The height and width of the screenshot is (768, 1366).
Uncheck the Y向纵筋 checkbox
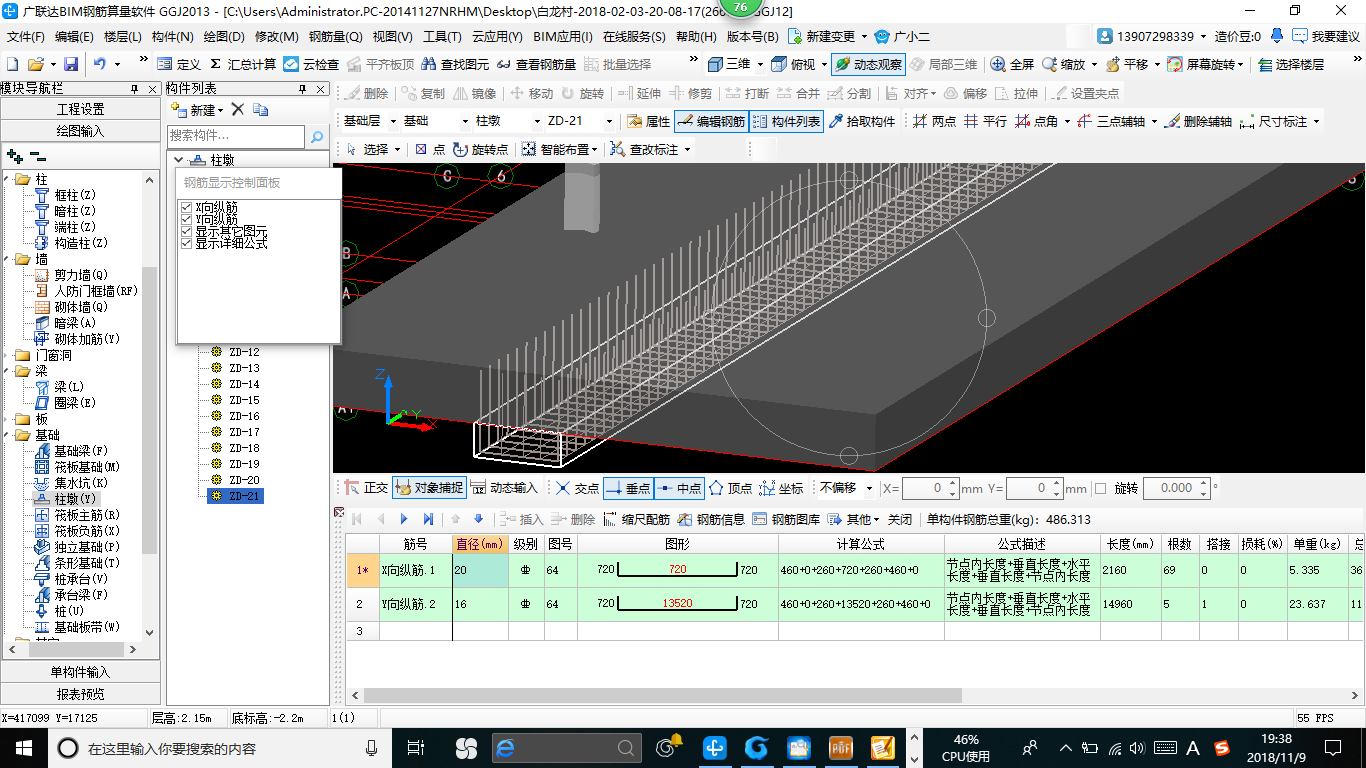click(x=186, y=219)
